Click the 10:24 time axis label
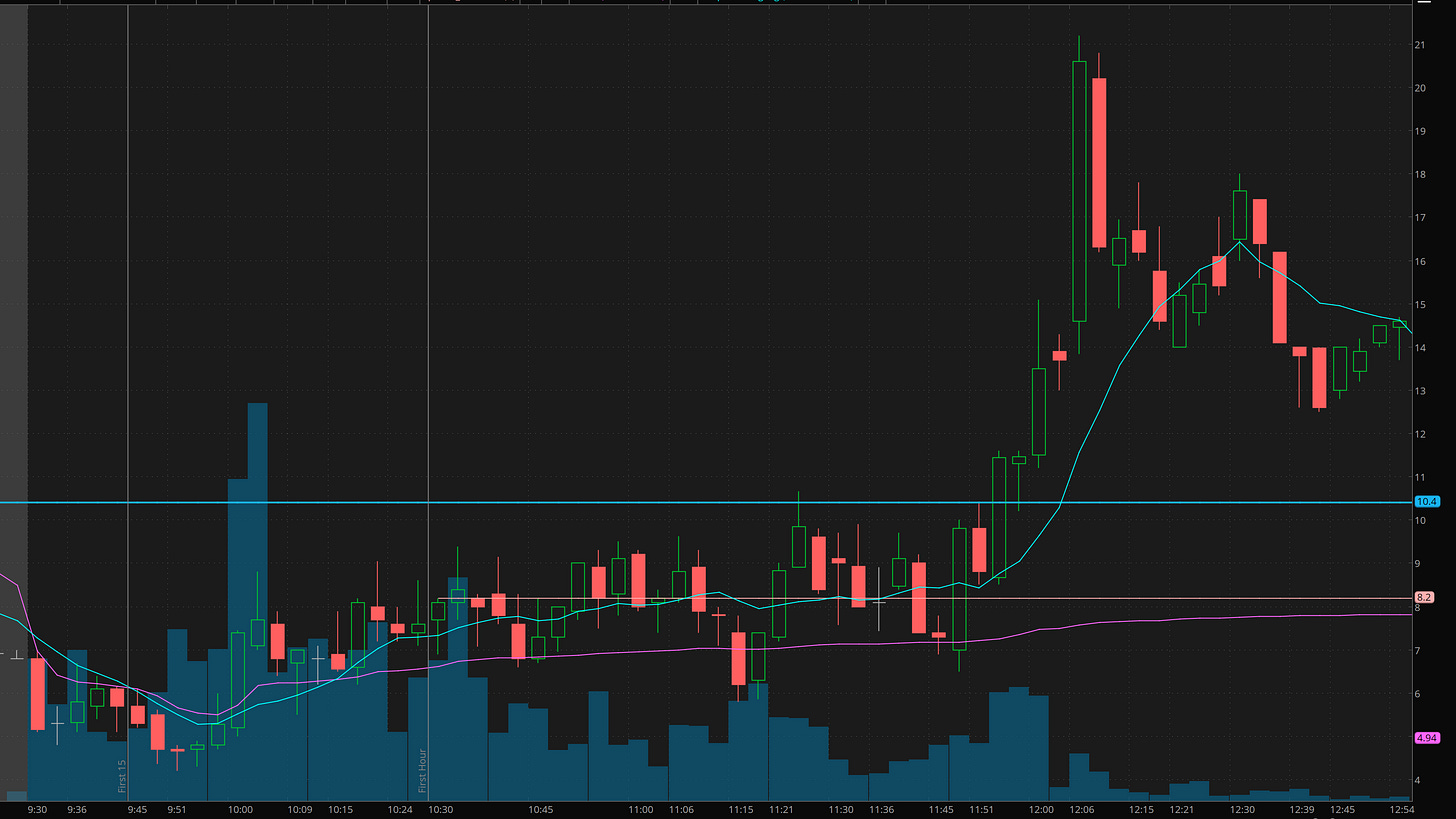Screen dimensions: 1456x819 (x=400, y=810)
